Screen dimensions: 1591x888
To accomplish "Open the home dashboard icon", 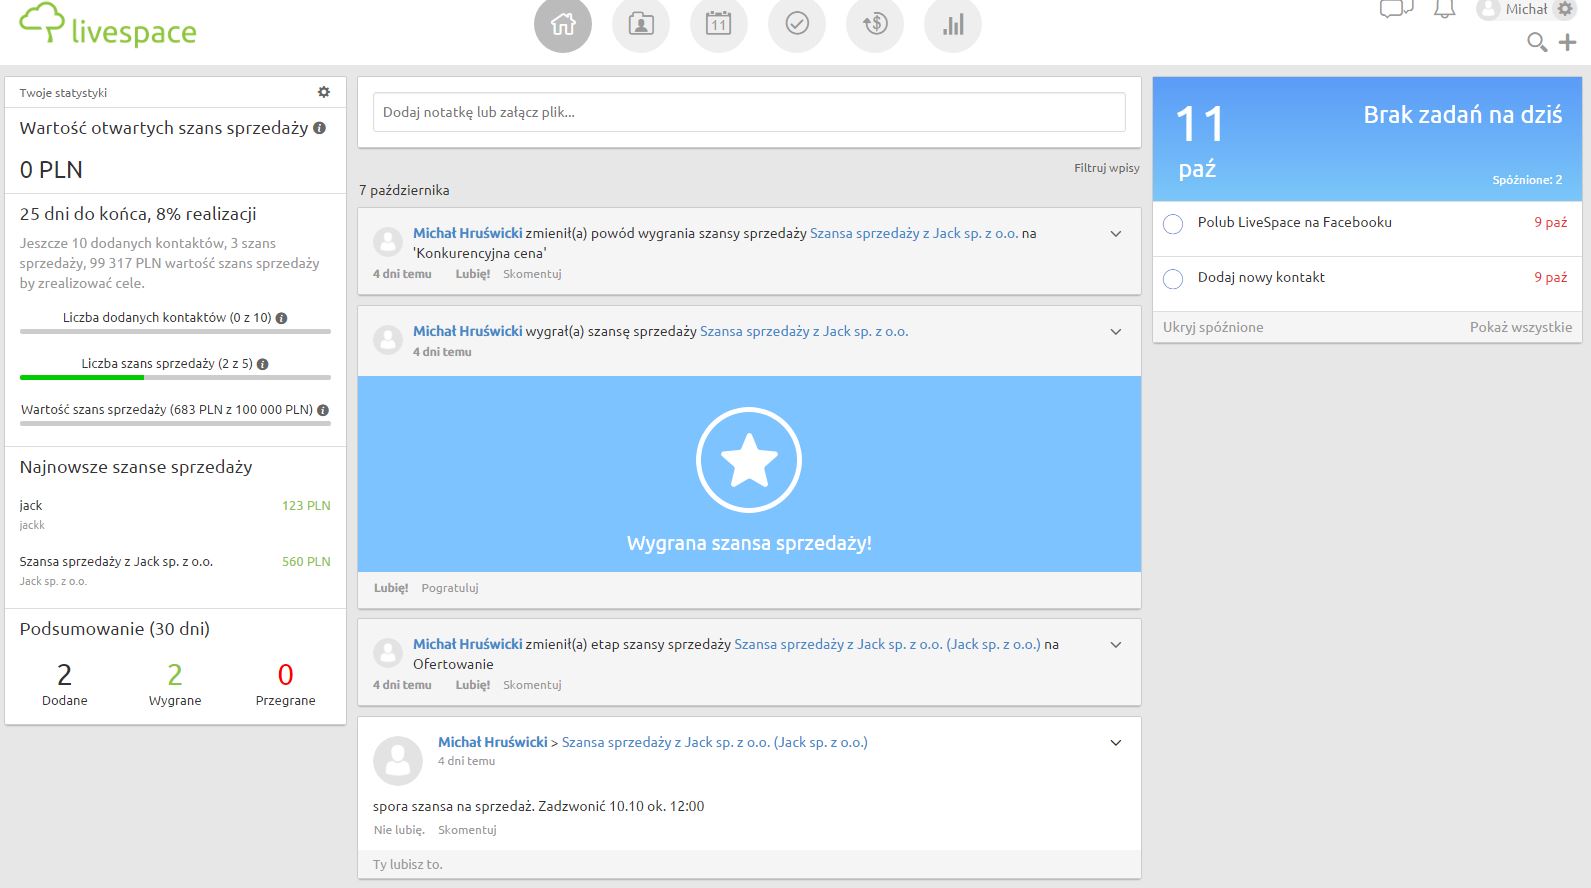I will 563,24.
